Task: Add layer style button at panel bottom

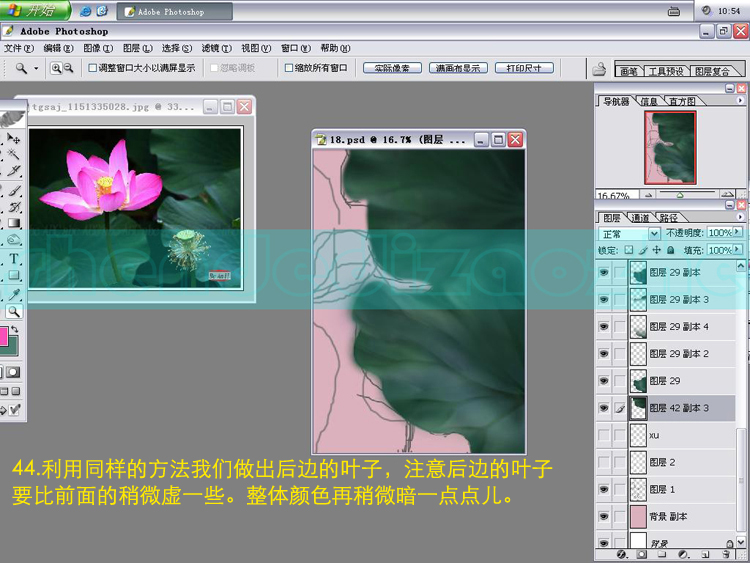Action: pyautogui.click(x=621, y=554)
